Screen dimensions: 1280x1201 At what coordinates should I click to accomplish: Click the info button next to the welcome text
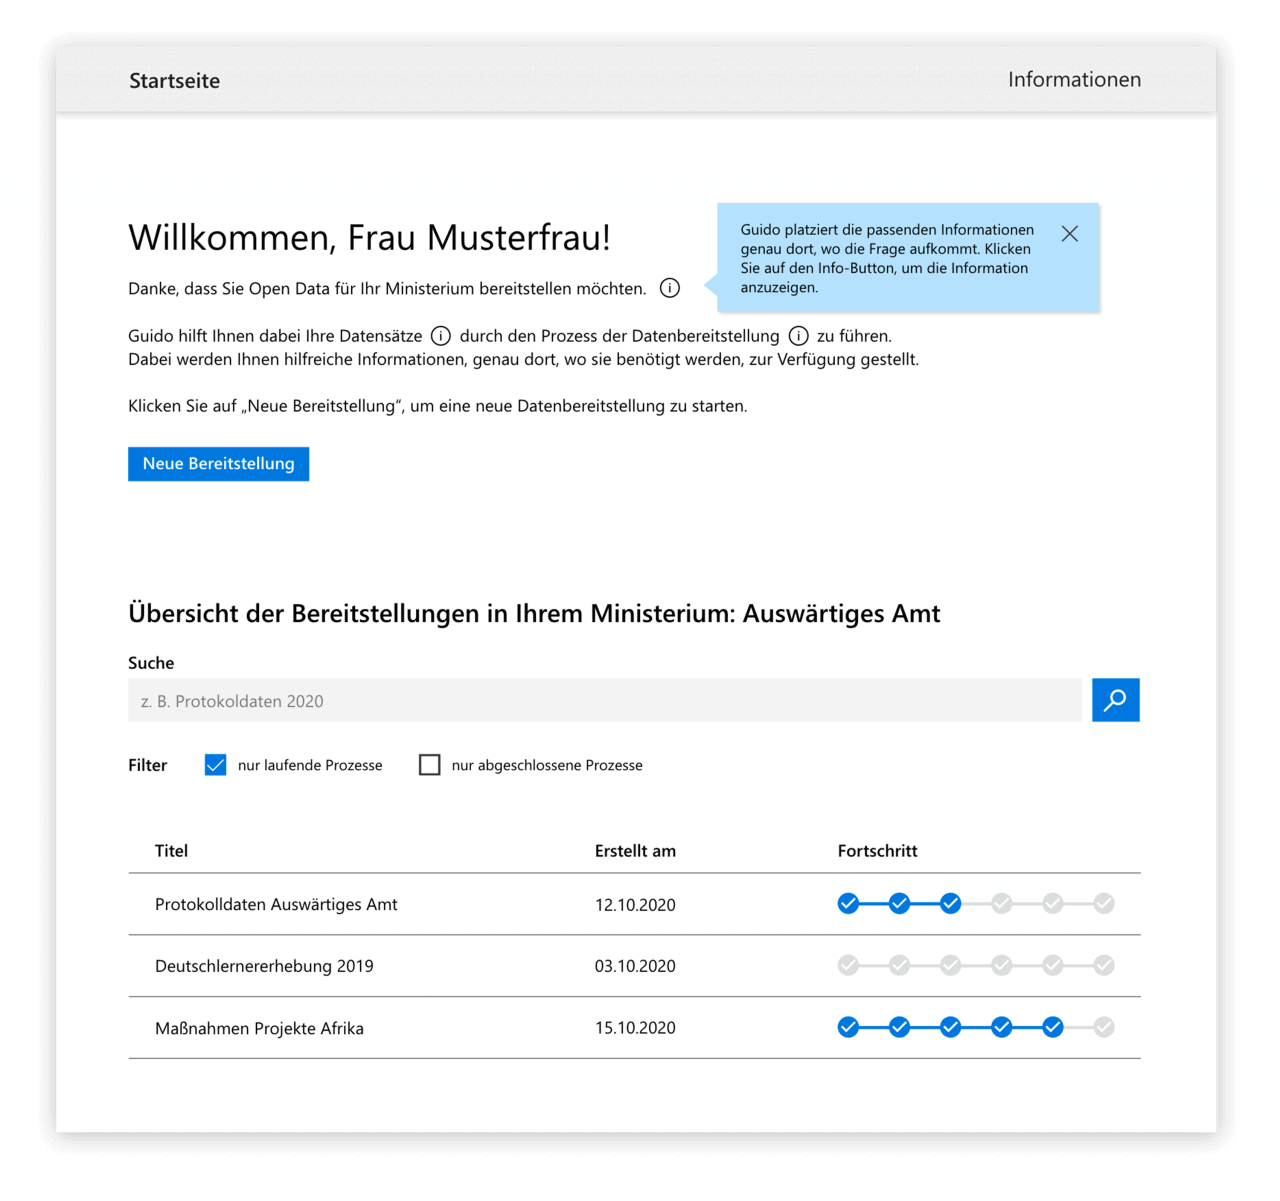click(670, 288)
